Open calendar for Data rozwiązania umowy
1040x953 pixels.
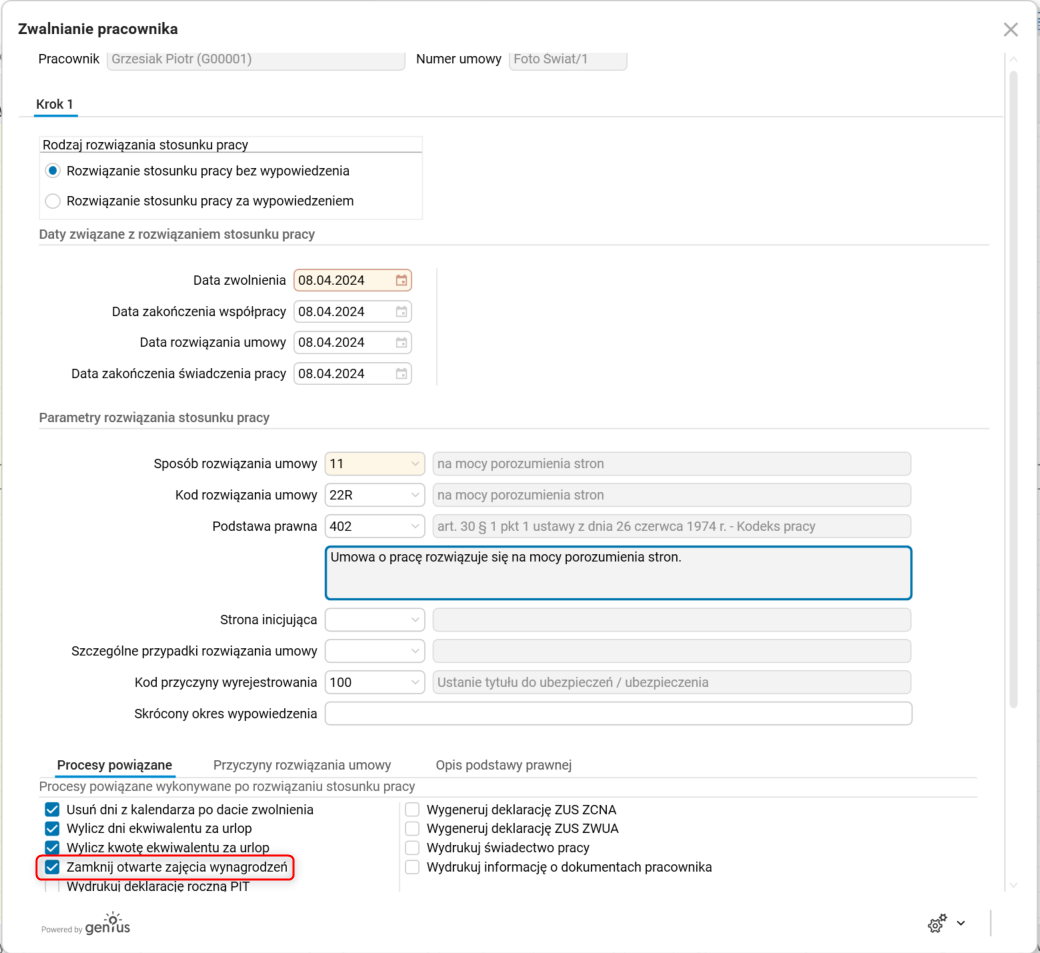[x=401, y=342]
